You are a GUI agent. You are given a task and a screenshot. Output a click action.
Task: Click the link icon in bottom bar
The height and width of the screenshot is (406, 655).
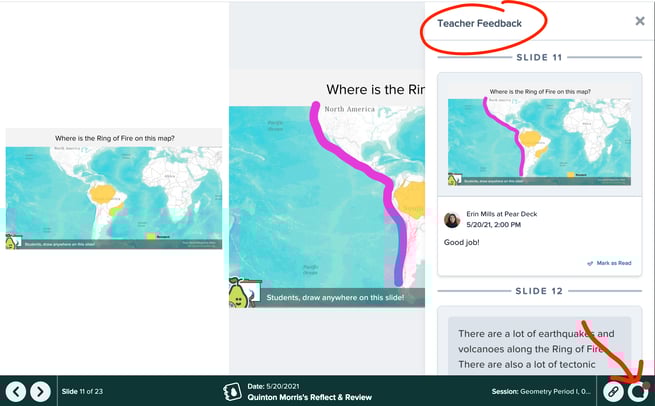(613, 391)
